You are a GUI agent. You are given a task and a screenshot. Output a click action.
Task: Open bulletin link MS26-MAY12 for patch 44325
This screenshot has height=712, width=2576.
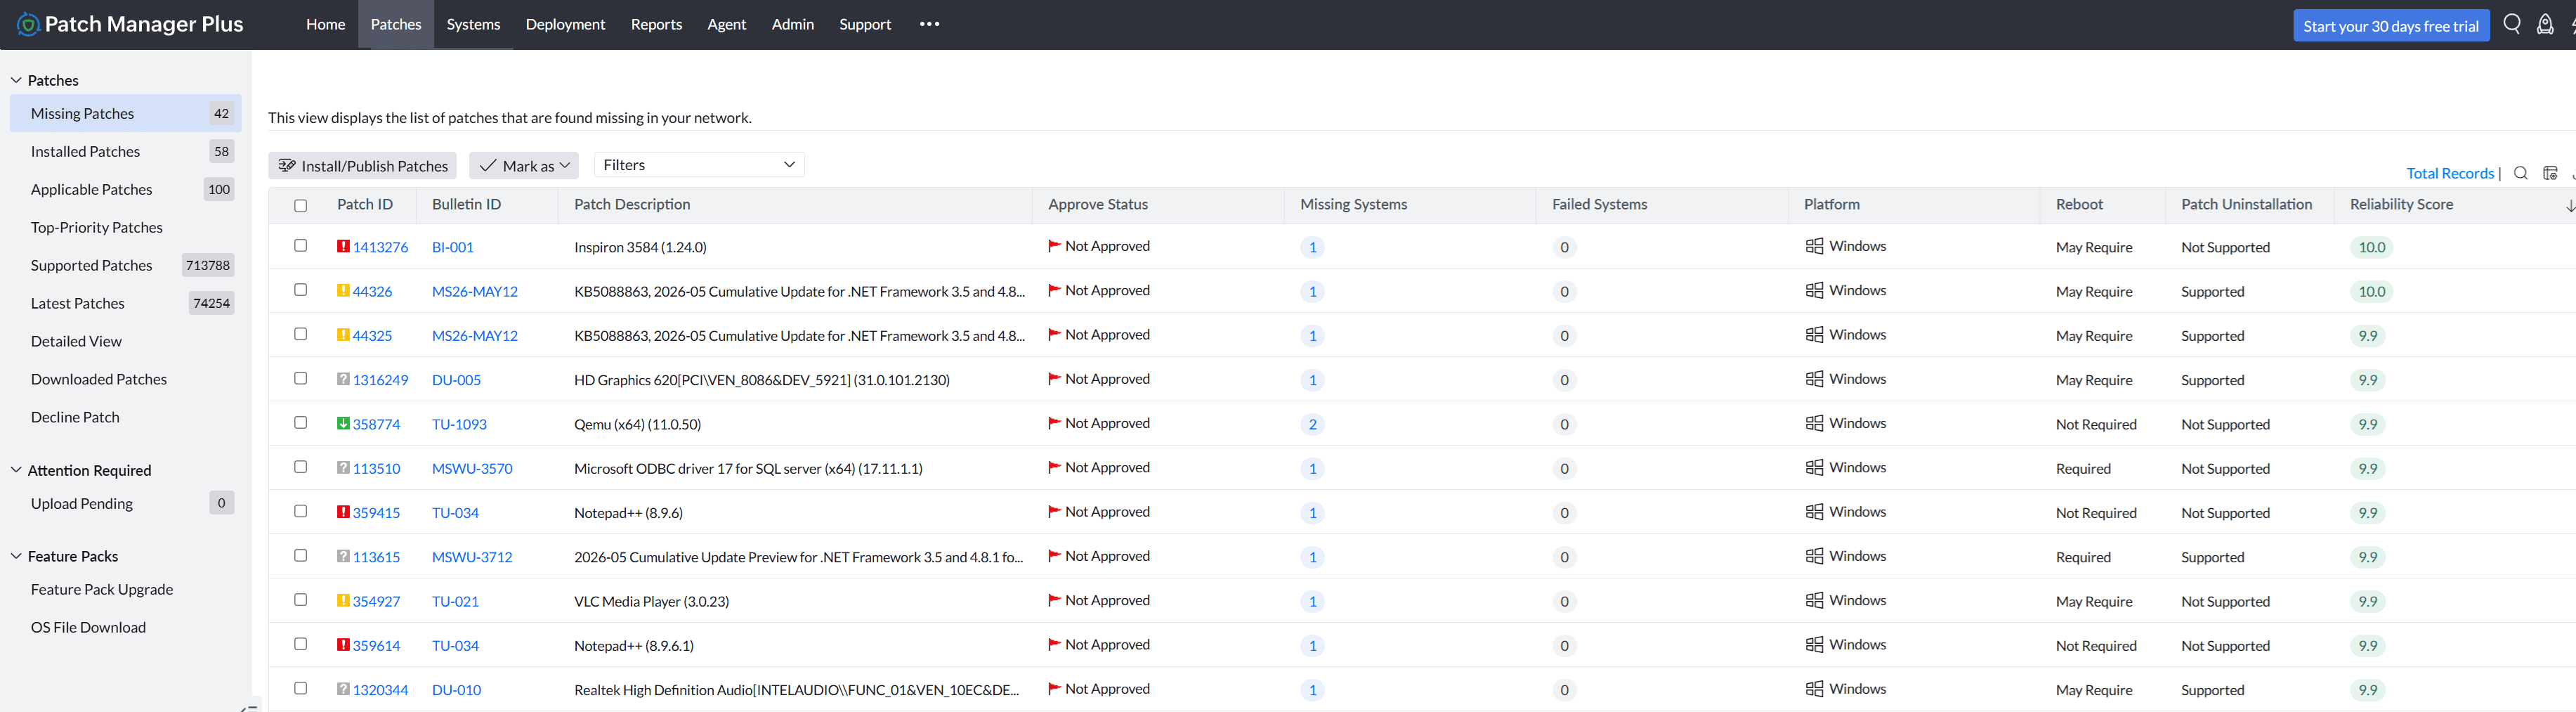coord(475,336)
